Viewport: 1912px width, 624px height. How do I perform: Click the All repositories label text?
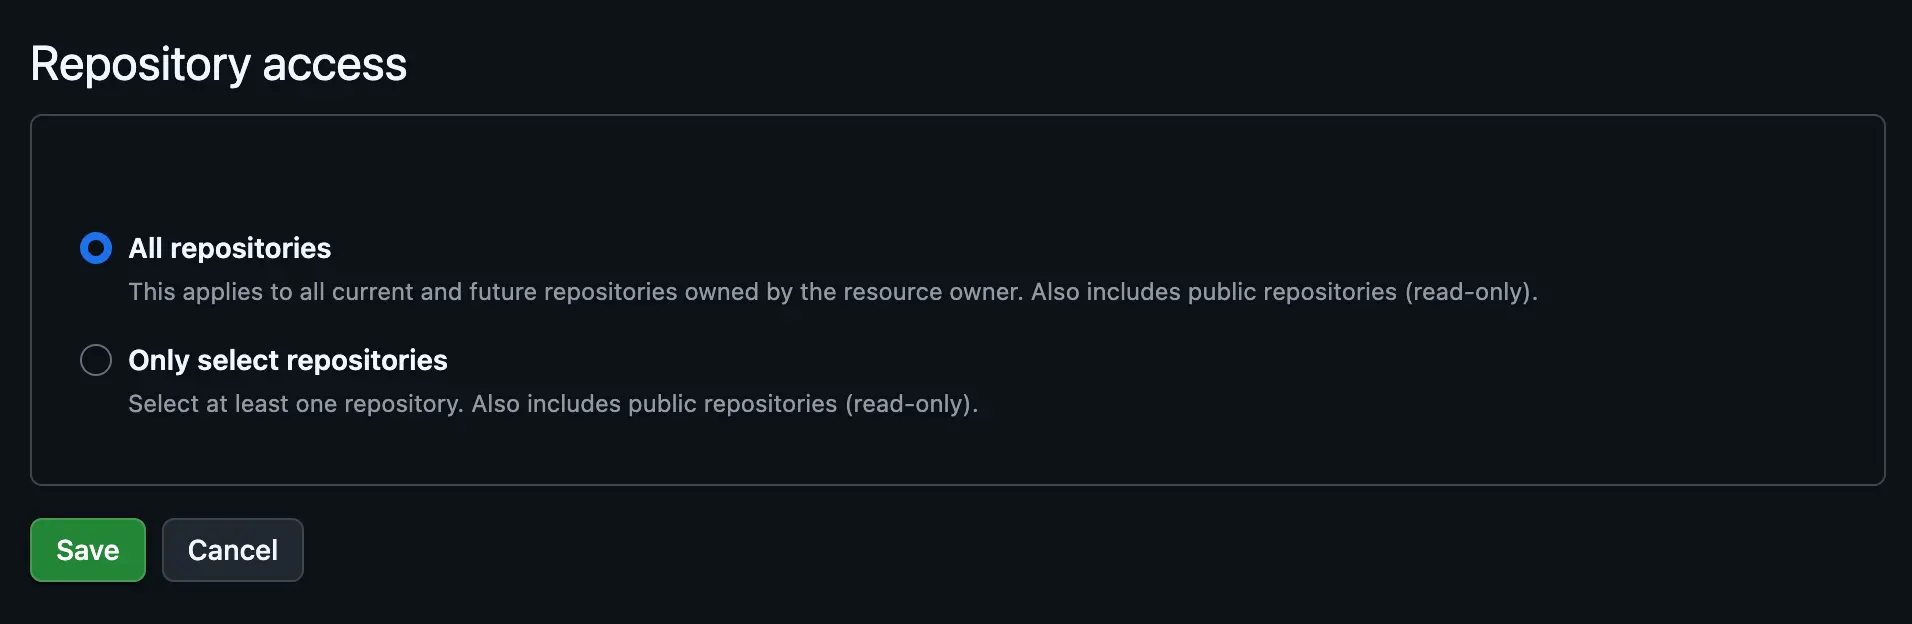tap(229, 248)
